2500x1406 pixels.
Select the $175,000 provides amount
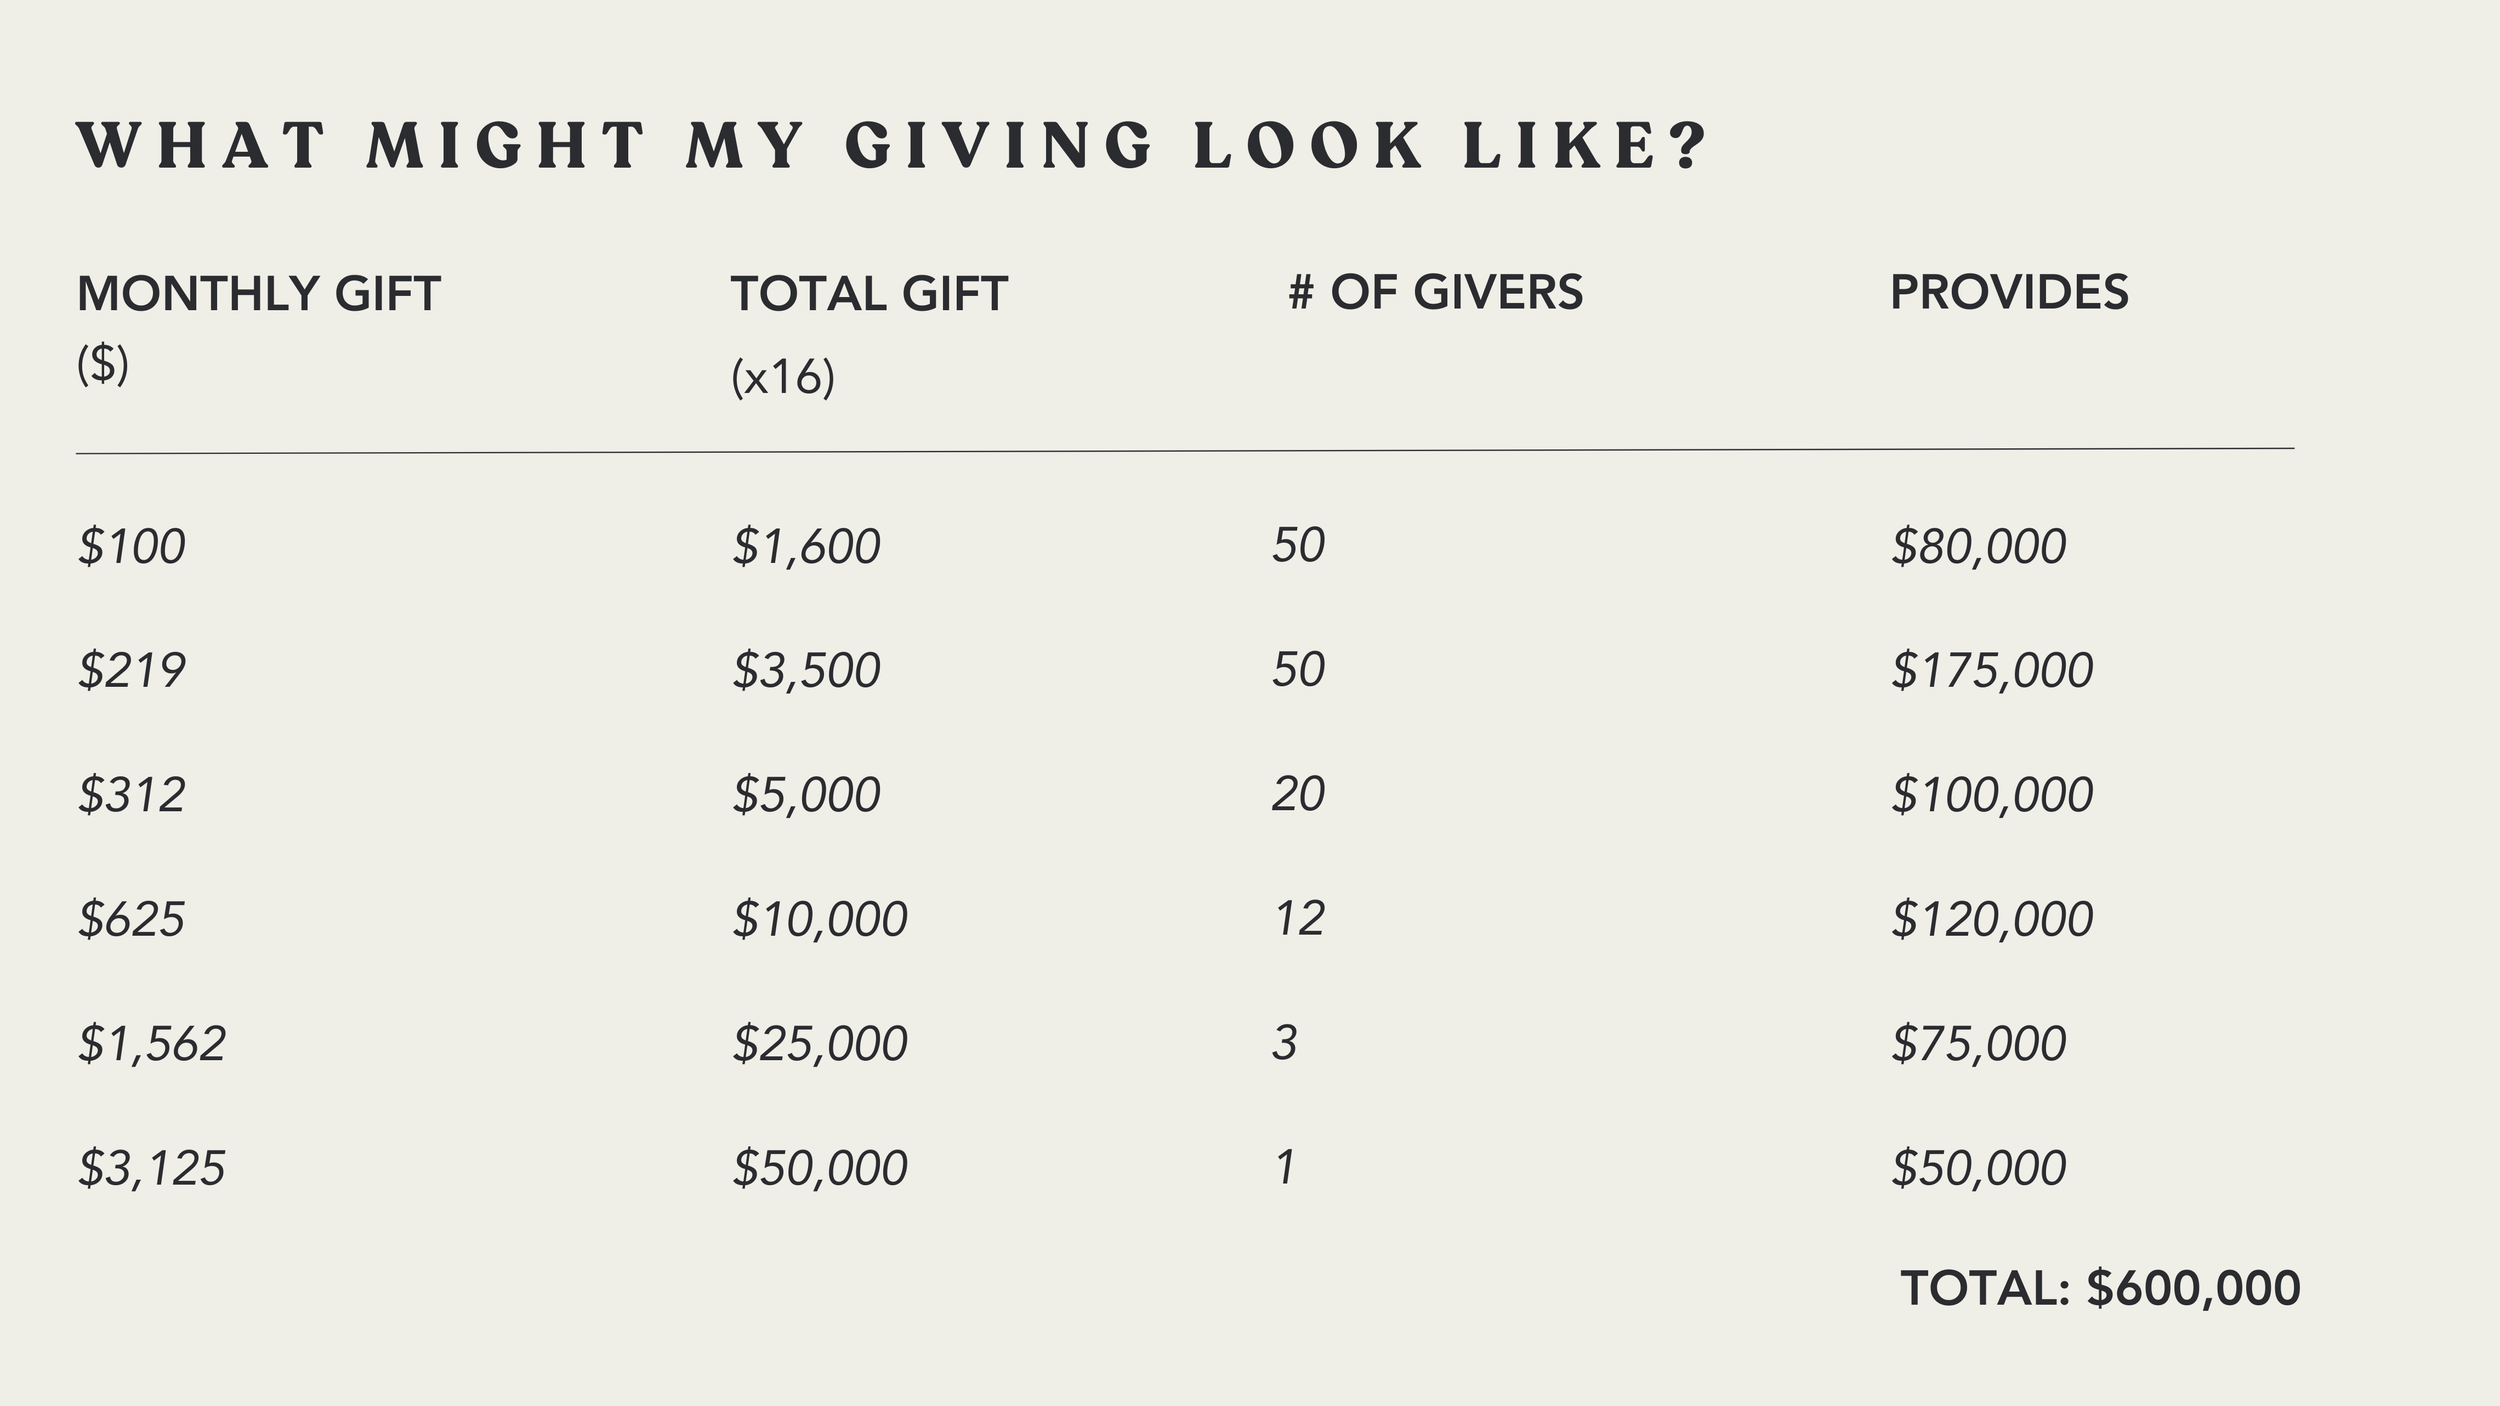pos(1991,670)
